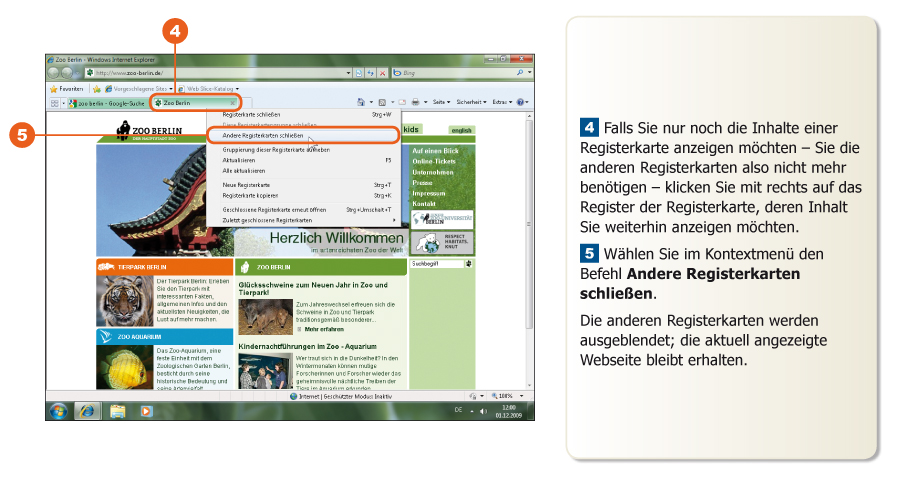Viewport: 900px width, 480px height.
Task: Switch to the 'zoo berlin - Google-Suche' tab
Action: point(108,102)
